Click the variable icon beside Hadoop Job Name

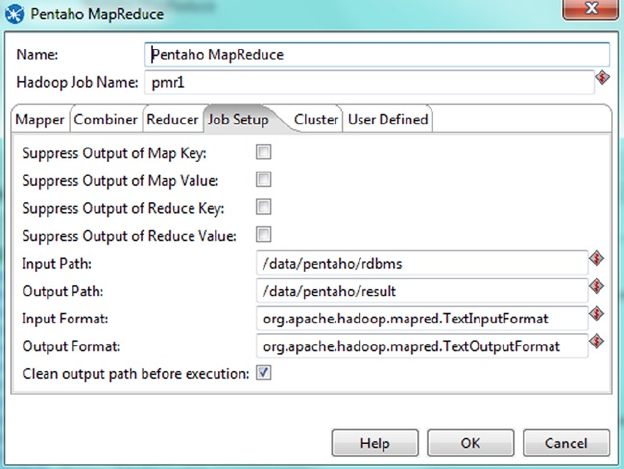602,77
